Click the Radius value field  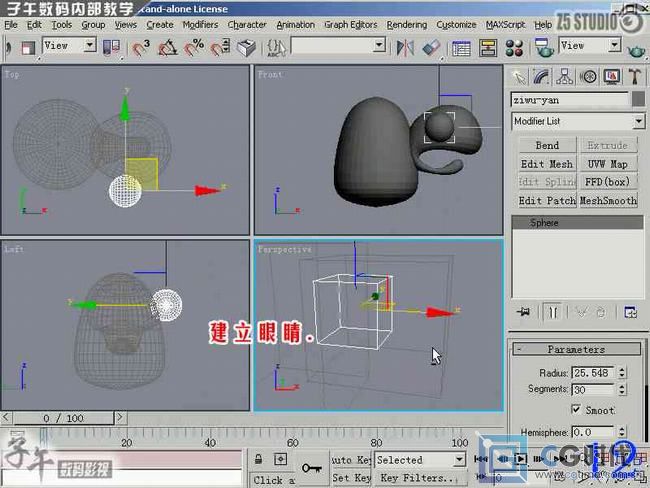(594, 373)
